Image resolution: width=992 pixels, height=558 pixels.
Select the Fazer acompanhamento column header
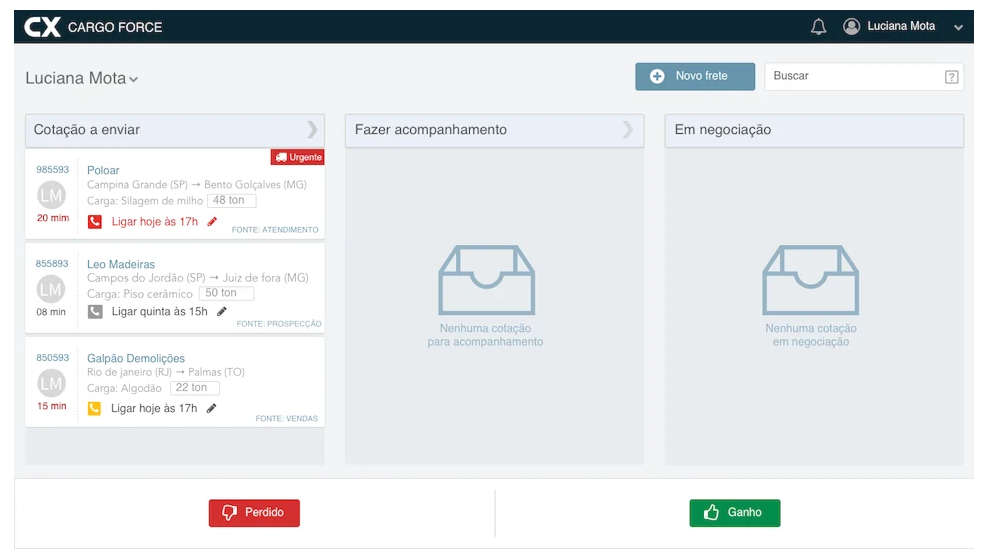pos(494,130)
